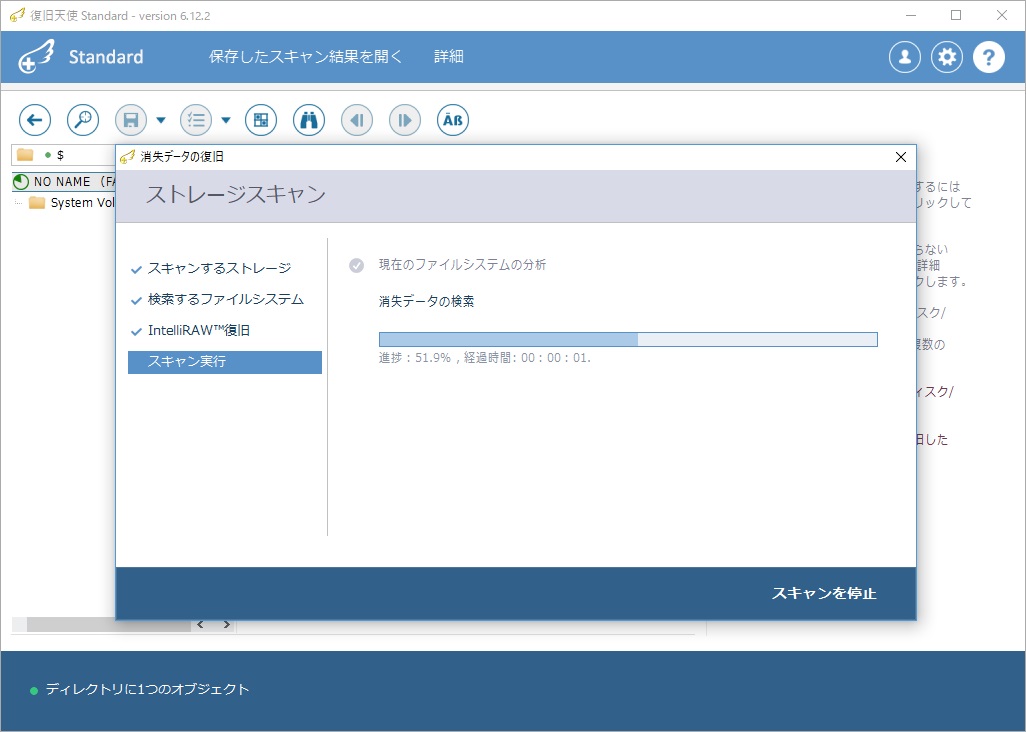
Task: Click the checklist selection icon
Action: [196, 120]
